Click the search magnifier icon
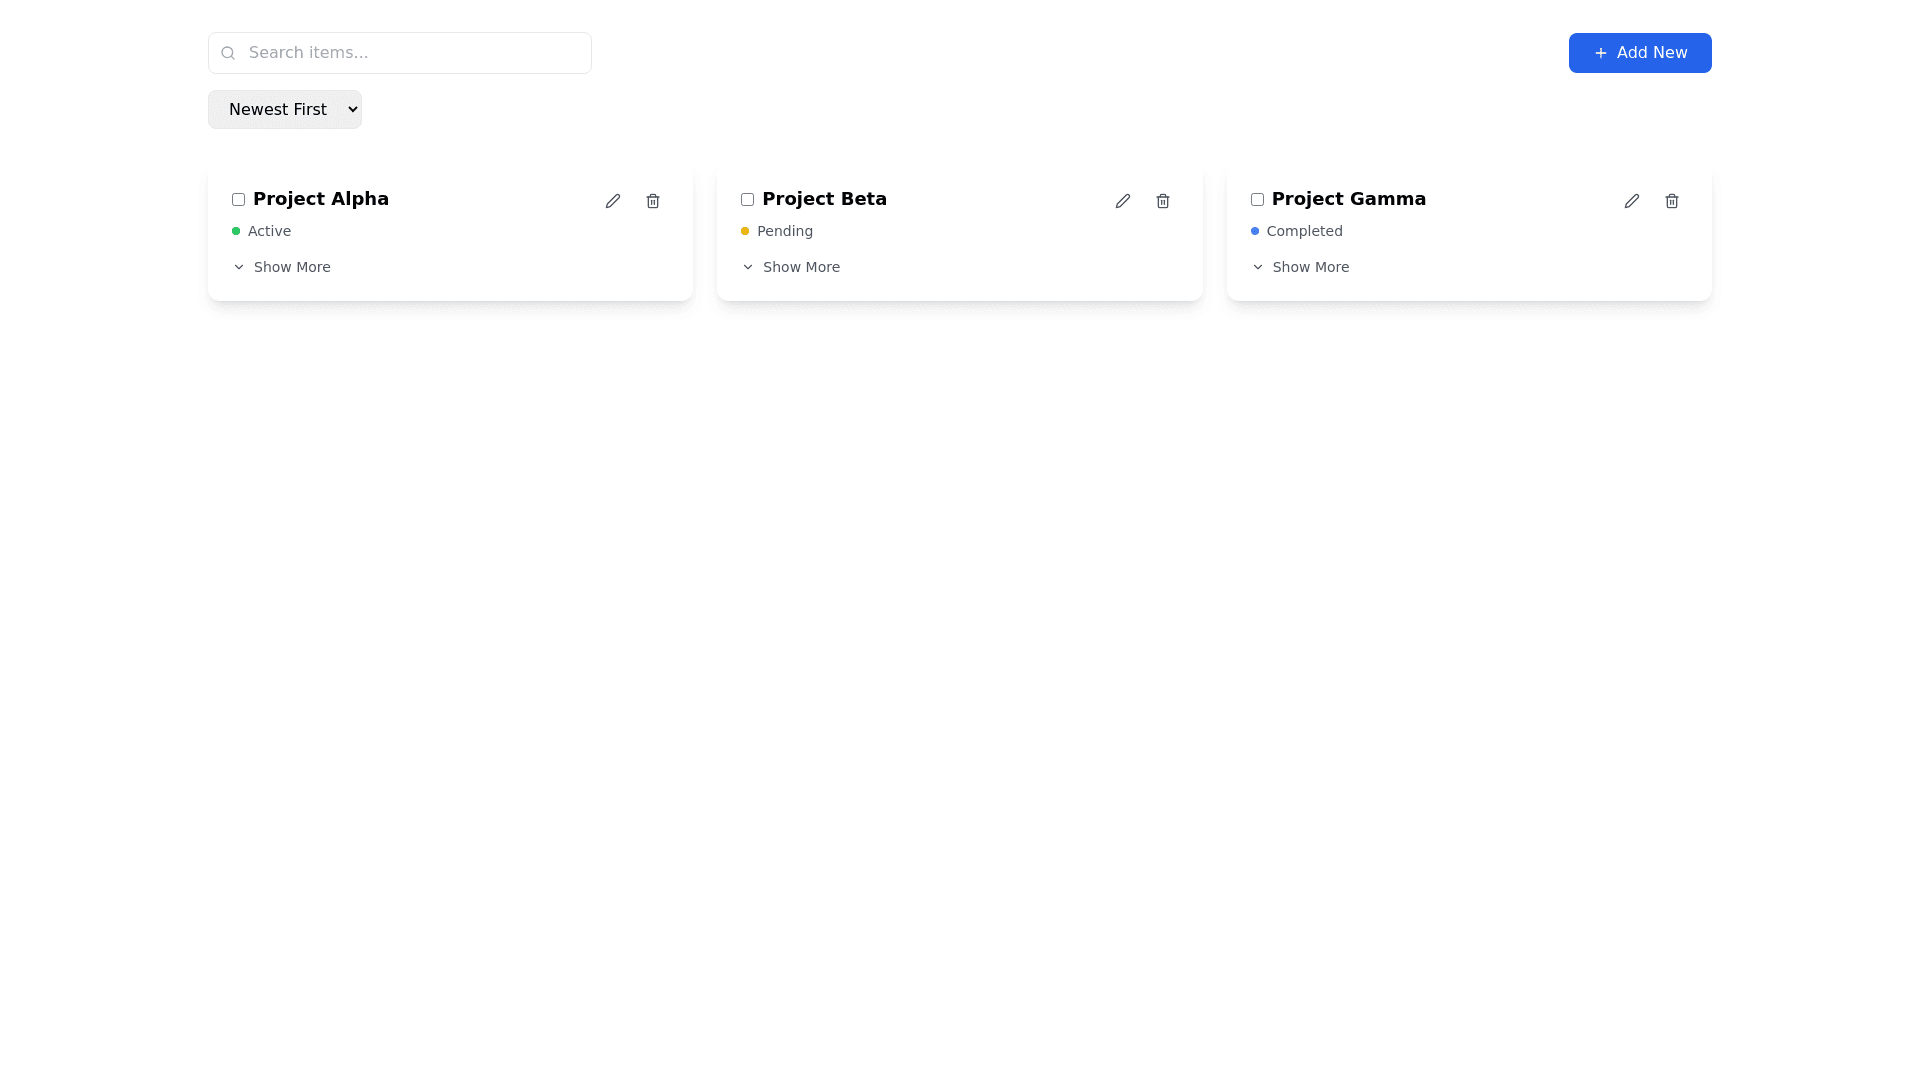 coord(228,53)
